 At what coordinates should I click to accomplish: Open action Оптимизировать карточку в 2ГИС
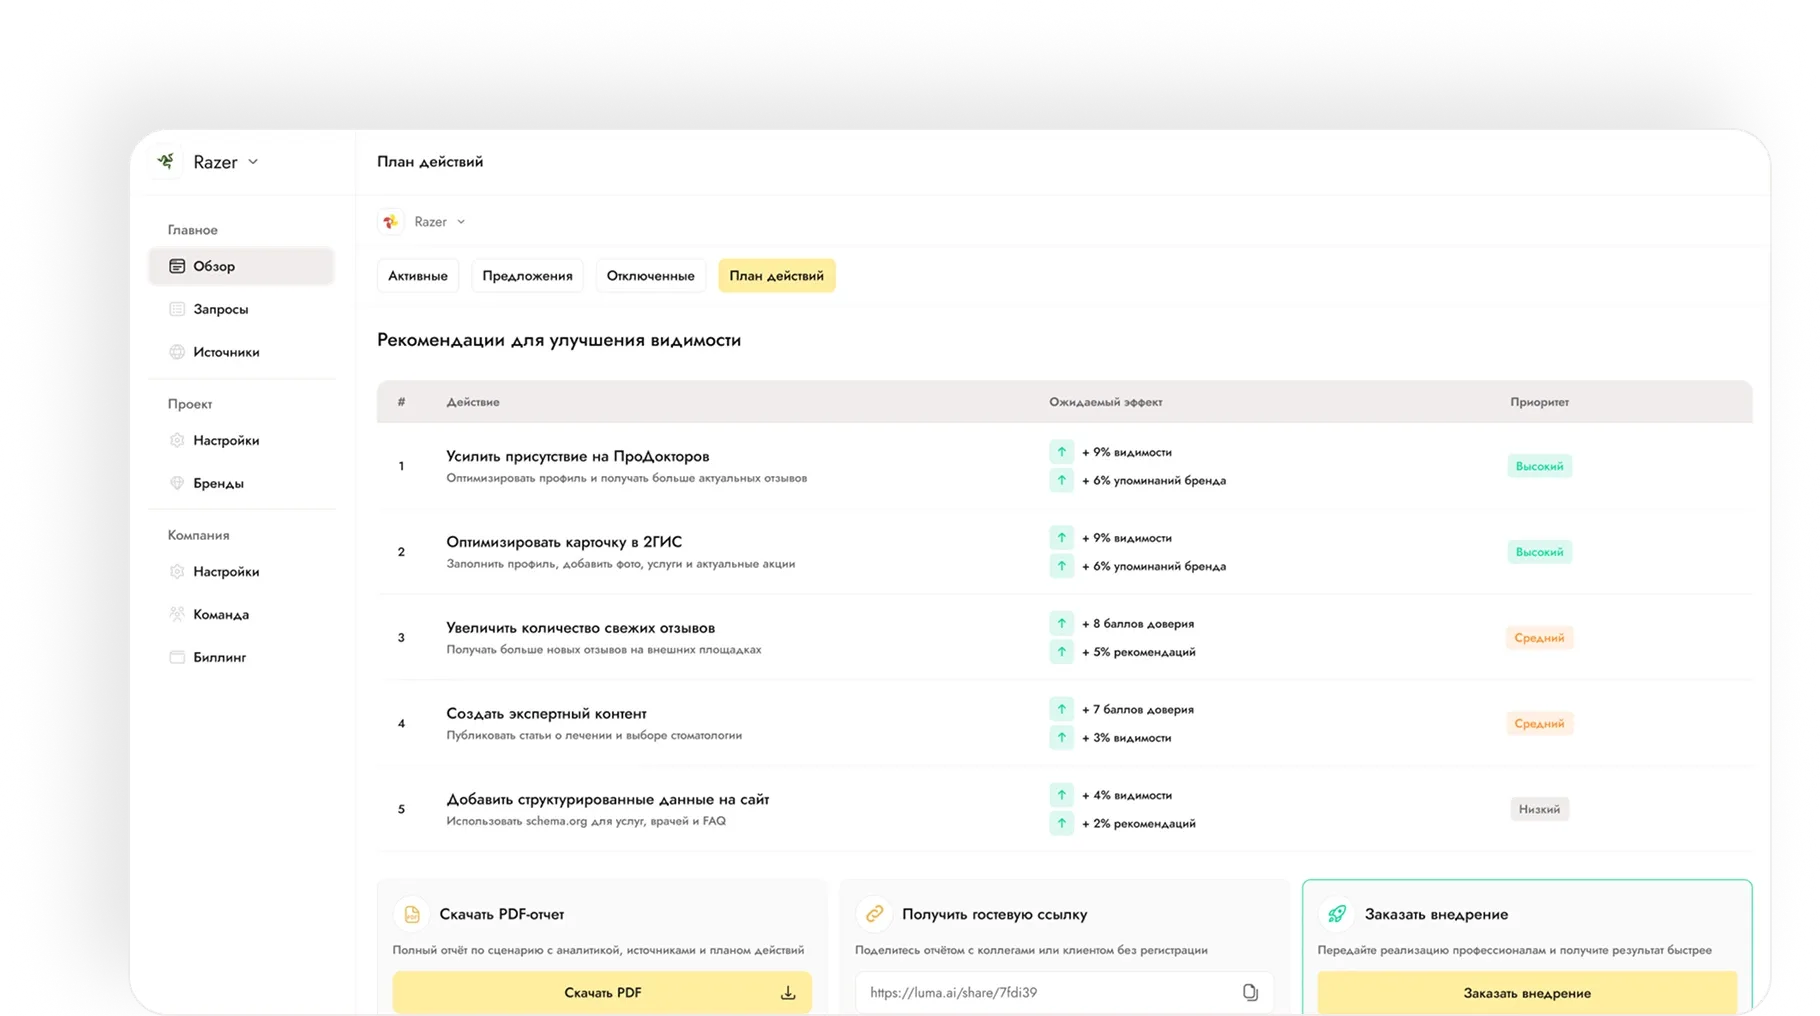tap(564, 542)
